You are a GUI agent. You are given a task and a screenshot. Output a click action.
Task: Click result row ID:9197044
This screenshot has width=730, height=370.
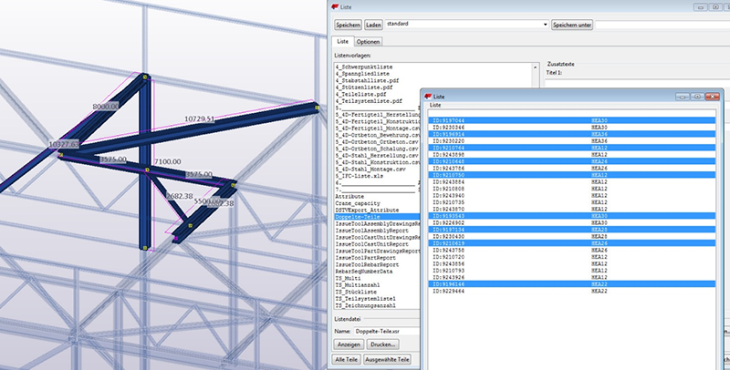pos(572,121)
